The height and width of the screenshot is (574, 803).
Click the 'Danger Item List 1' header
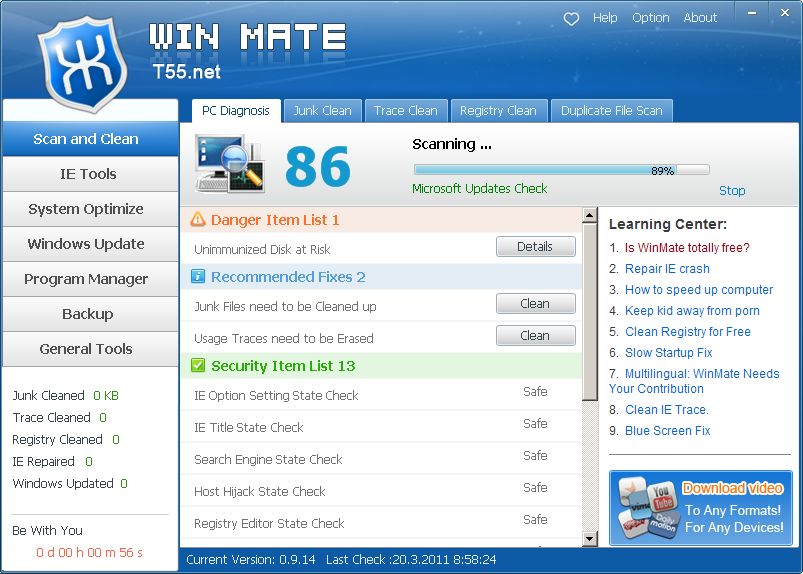[x=381, y=220]
